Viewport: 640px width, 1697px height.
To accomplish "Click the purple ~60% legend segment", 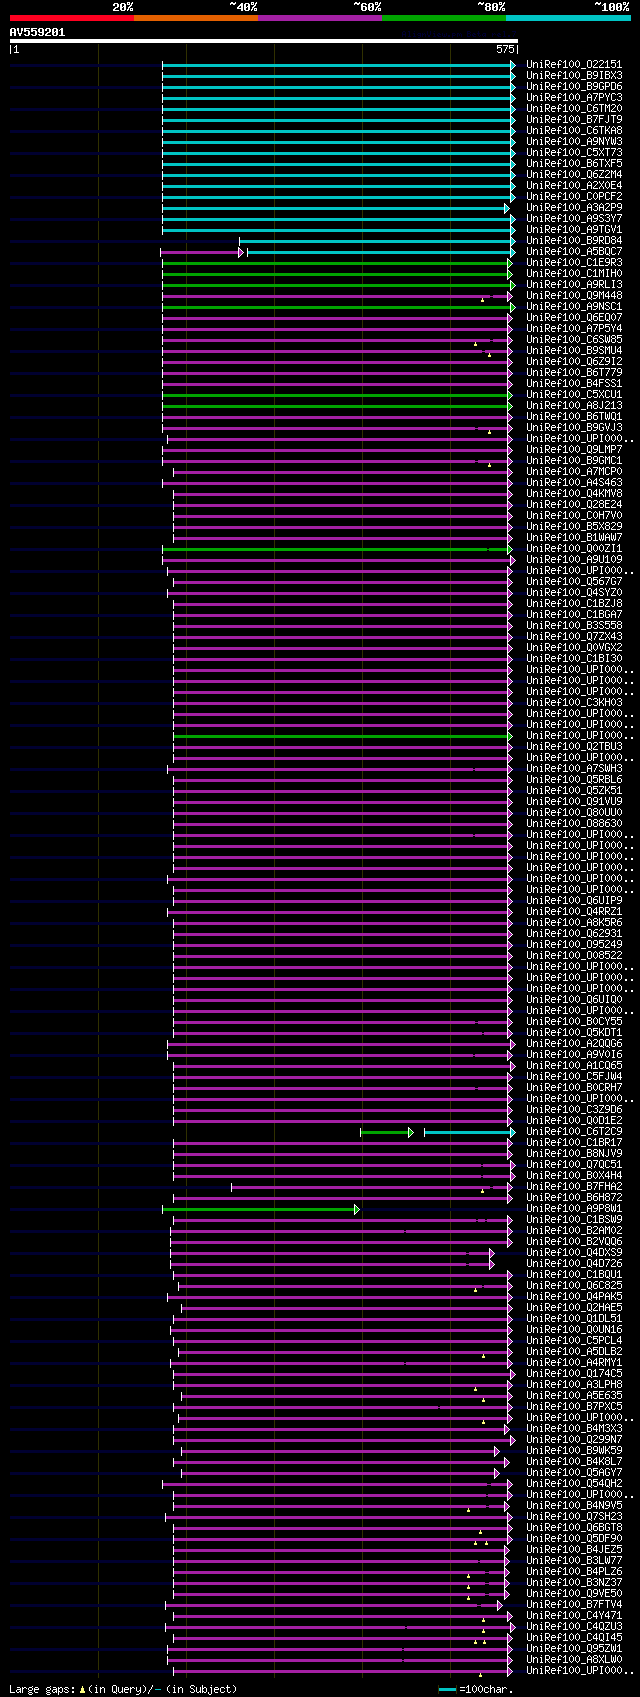I will (320, 17).
